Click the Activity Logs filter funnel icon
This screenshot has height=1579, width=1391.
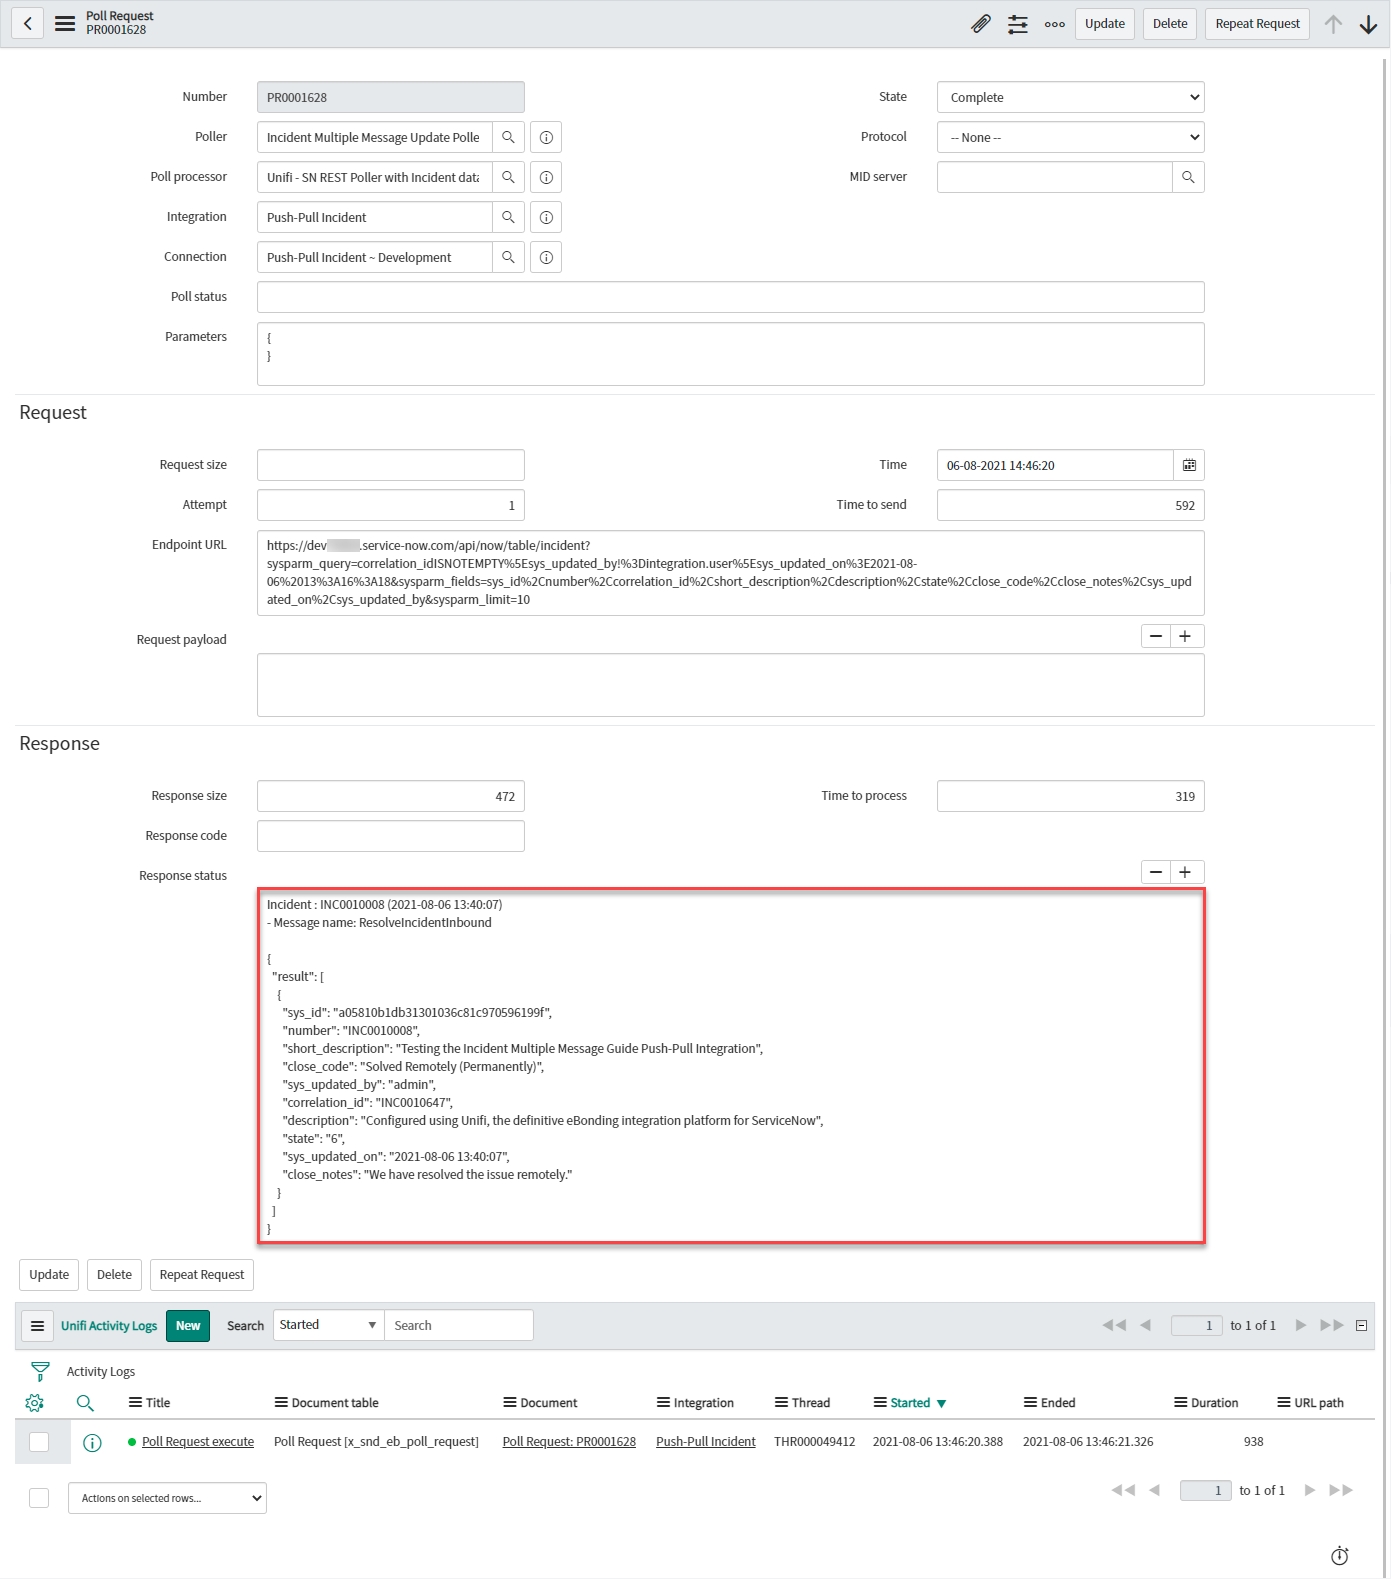[40, 1371]
